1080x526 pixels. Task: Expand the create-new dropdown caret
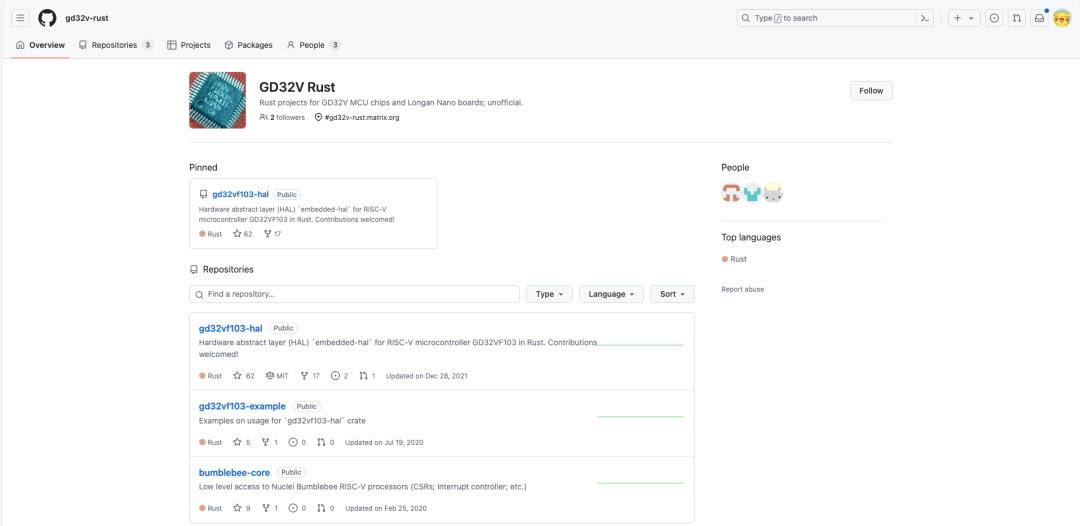[x=972, y=19]
